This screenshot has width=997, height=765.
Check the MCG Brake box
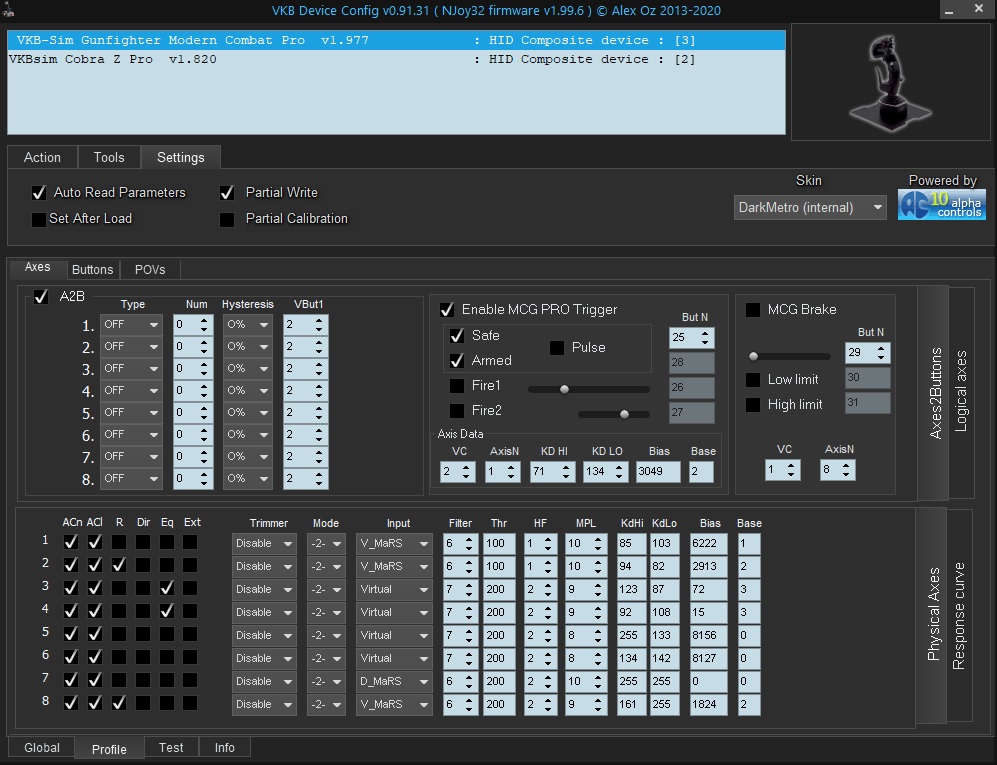(753, 310)
